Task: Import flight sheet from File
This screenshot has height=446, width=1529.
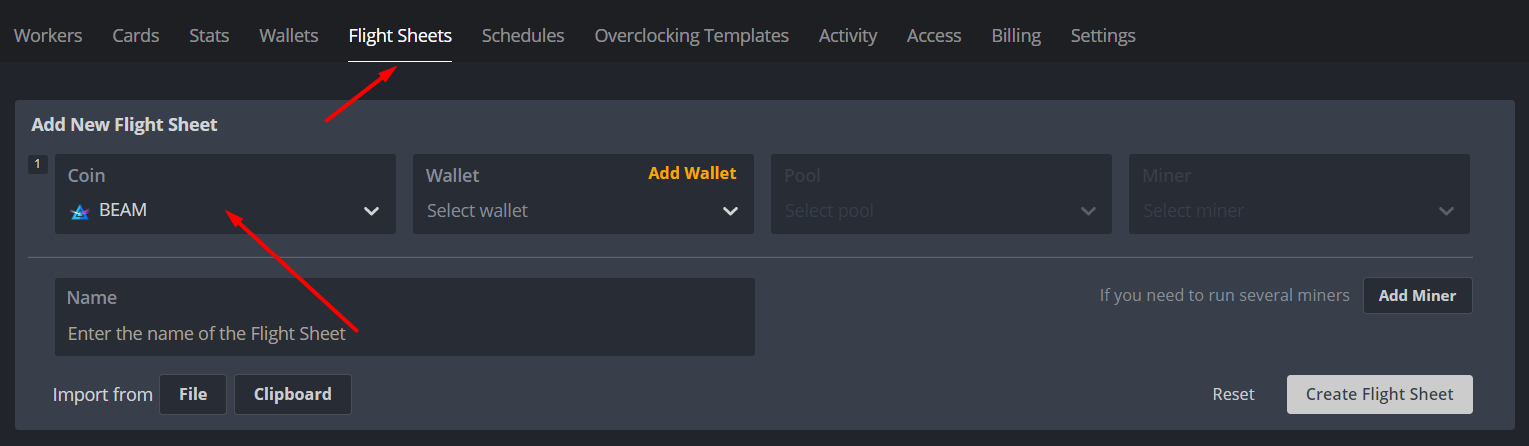Action: [x=193, y=394]
